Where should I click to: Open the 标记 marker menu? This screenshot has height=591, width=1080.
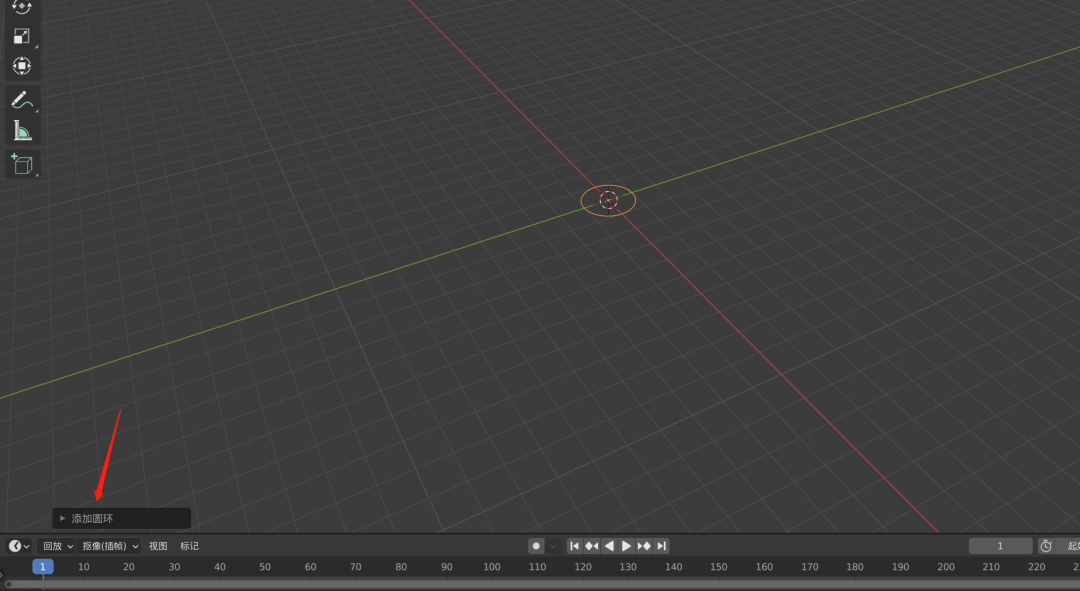(x=189, y=546)
